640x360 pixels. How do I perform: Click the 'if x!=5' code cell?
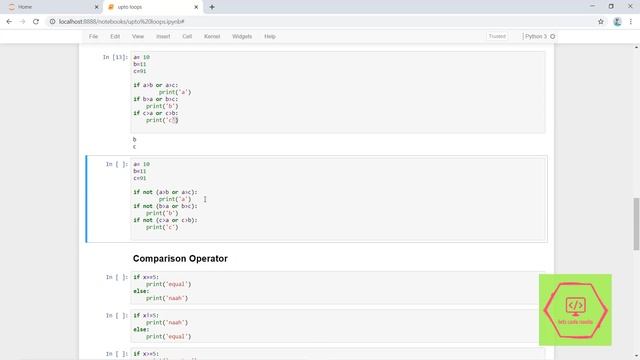(x=338, y=326)
